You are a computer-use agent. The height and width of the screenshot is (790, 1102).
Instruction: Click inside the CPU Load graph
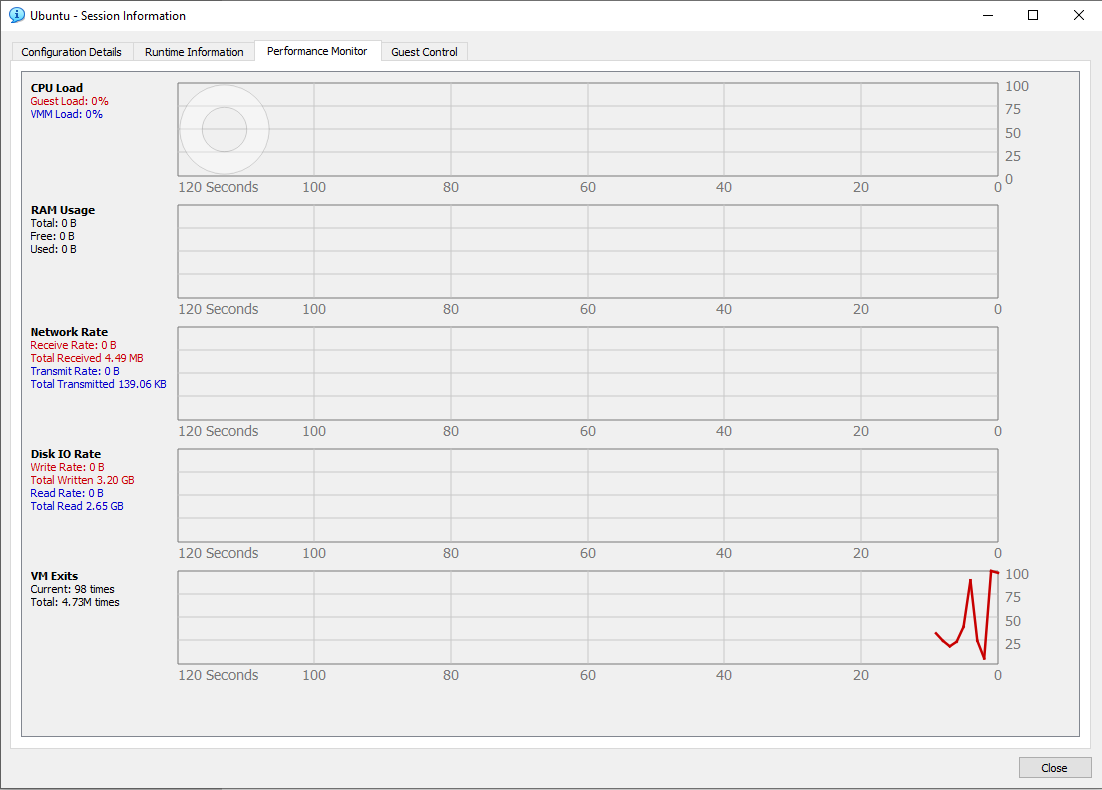tap(588, 130)
